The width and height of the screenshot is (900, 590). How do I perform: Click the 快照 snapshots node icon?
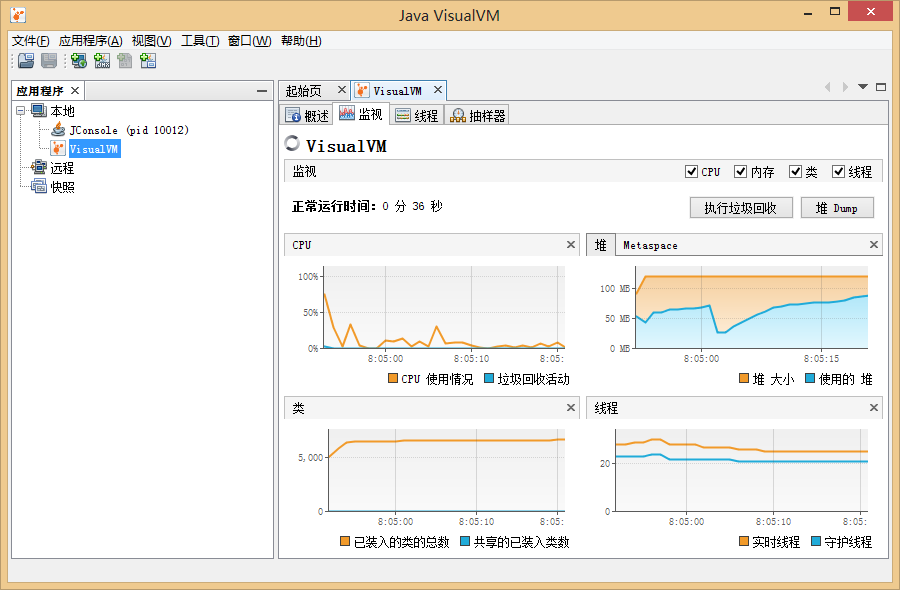coord(39,187)
